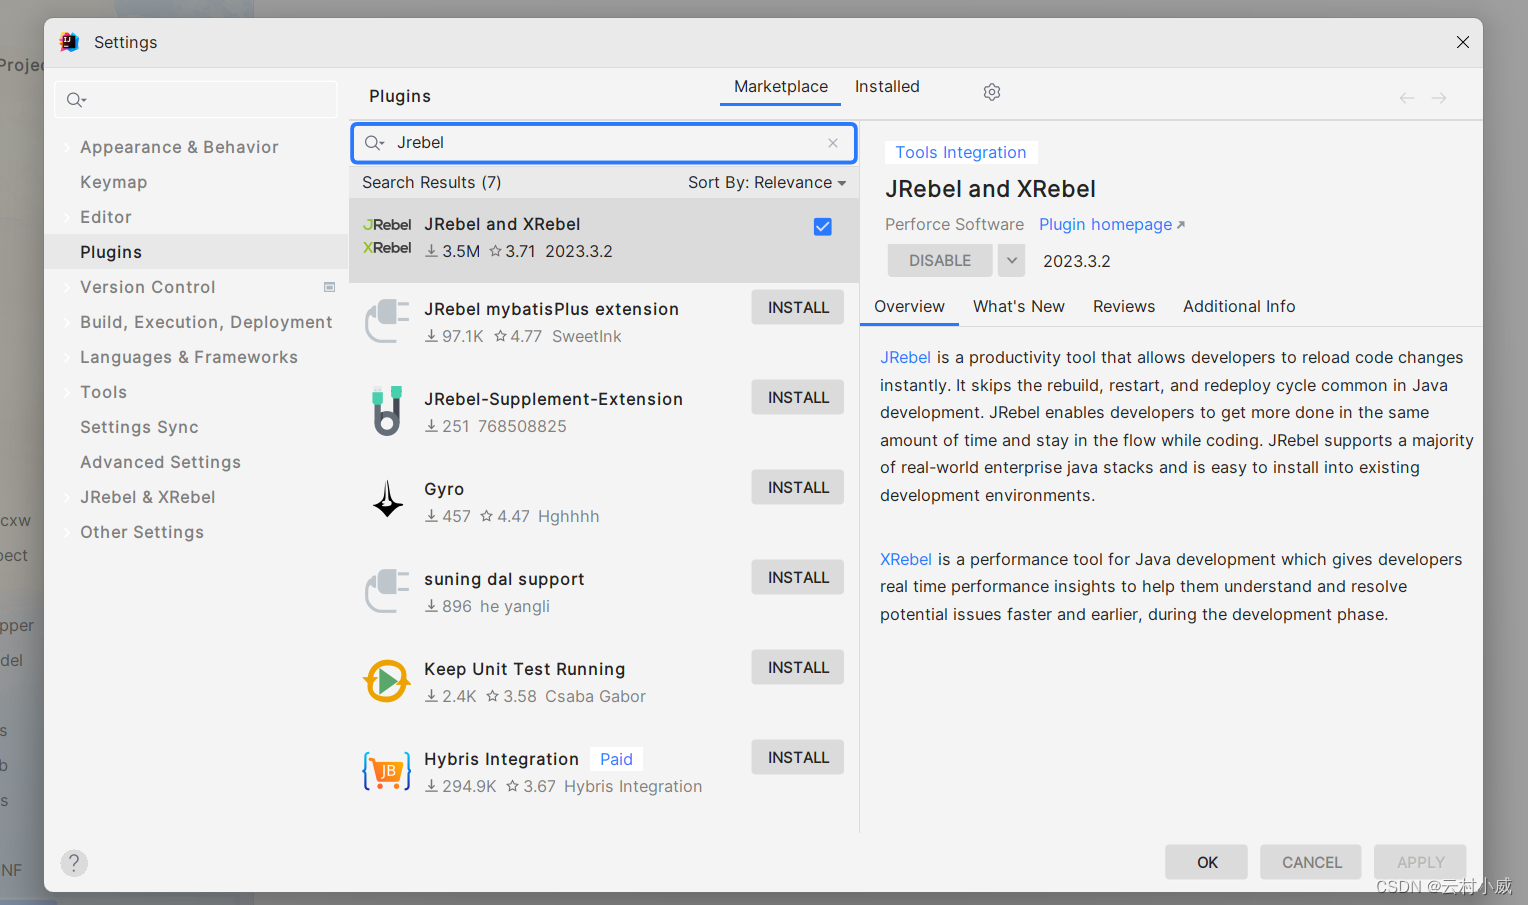Expand the JRebel & XRebel settings node
The height and width of the screenshot is (905, 1528).
[x=67, y=498]
